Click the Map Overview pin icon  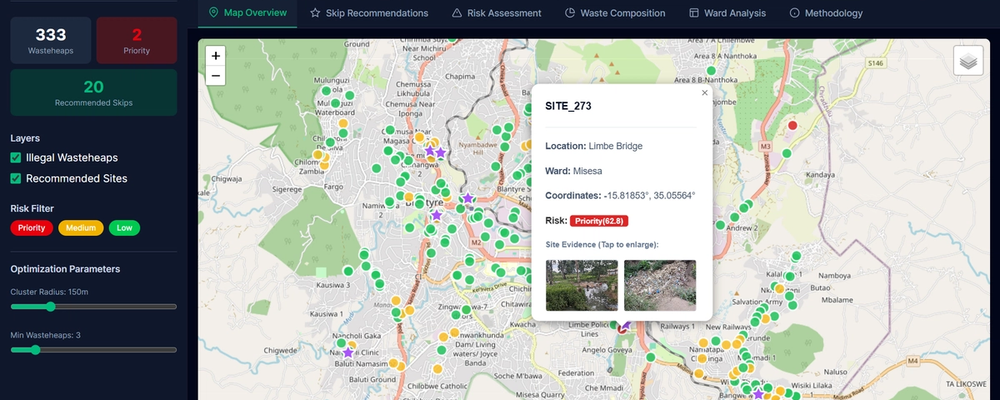click(x=214, y=13)
